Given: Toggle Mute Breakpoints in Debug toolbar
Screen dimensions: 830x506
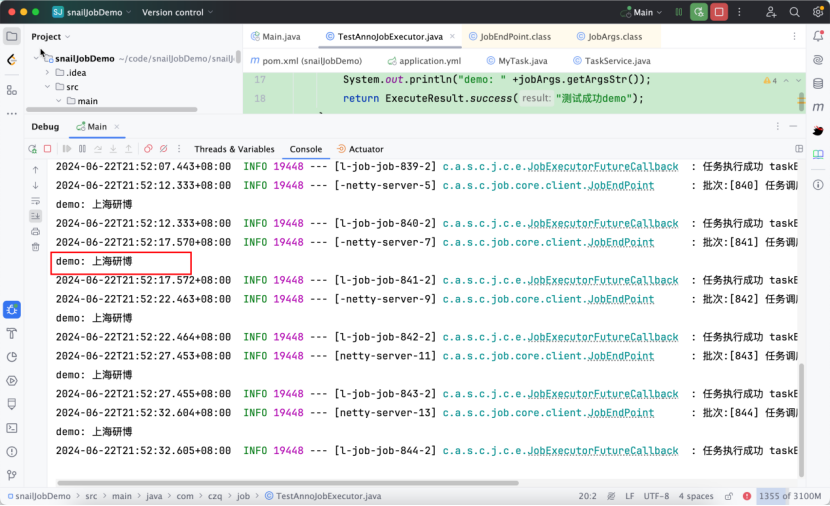Looking at the screenshot, I should tap(164, 149).
